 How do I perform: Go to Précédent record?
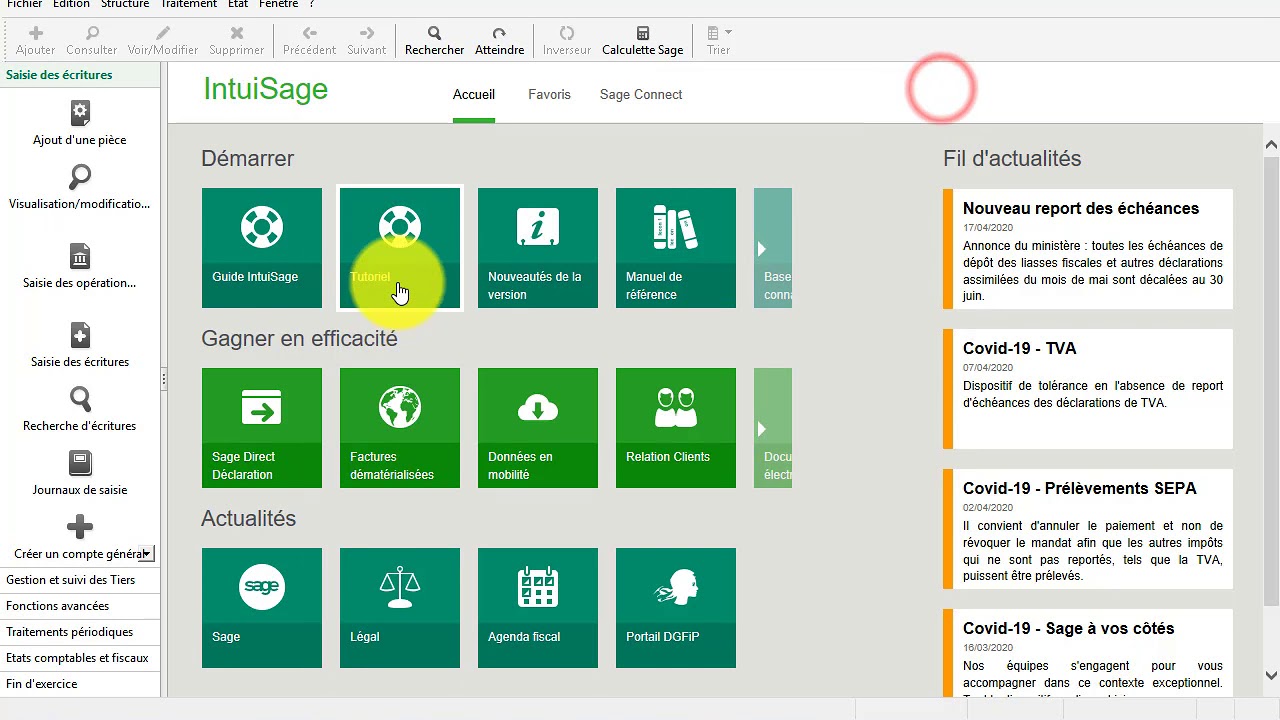[309, 40]
